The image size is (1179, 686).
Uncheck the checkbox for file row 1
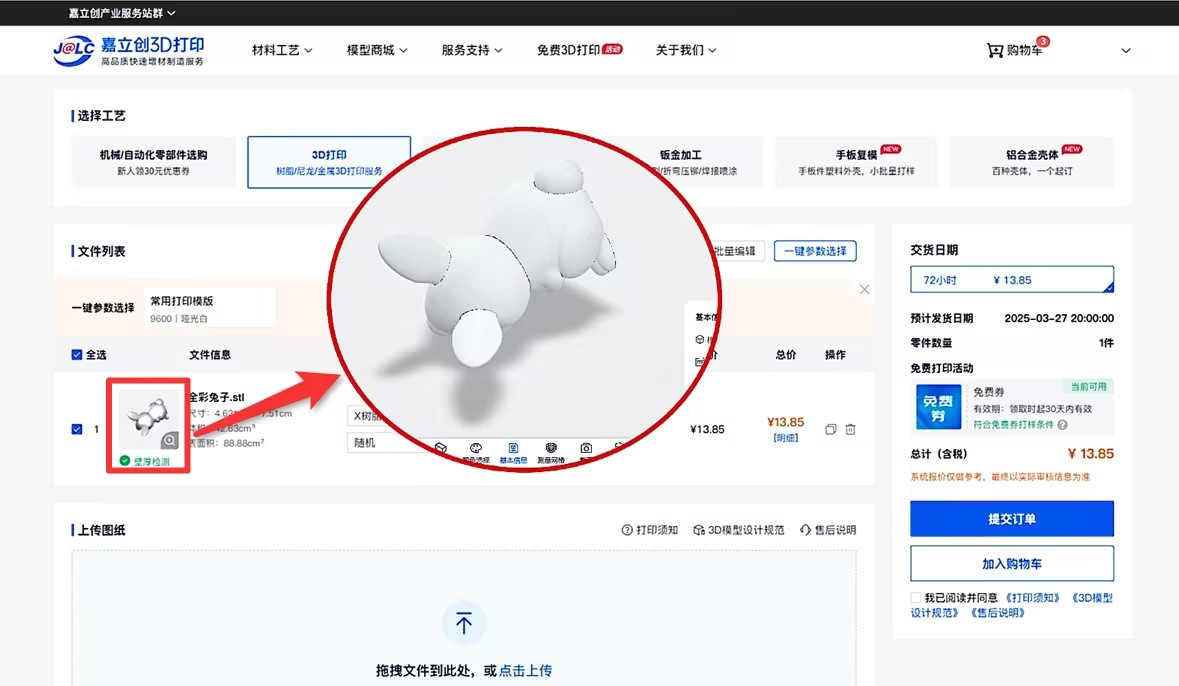pyautogui.click(x=78, y=429)
